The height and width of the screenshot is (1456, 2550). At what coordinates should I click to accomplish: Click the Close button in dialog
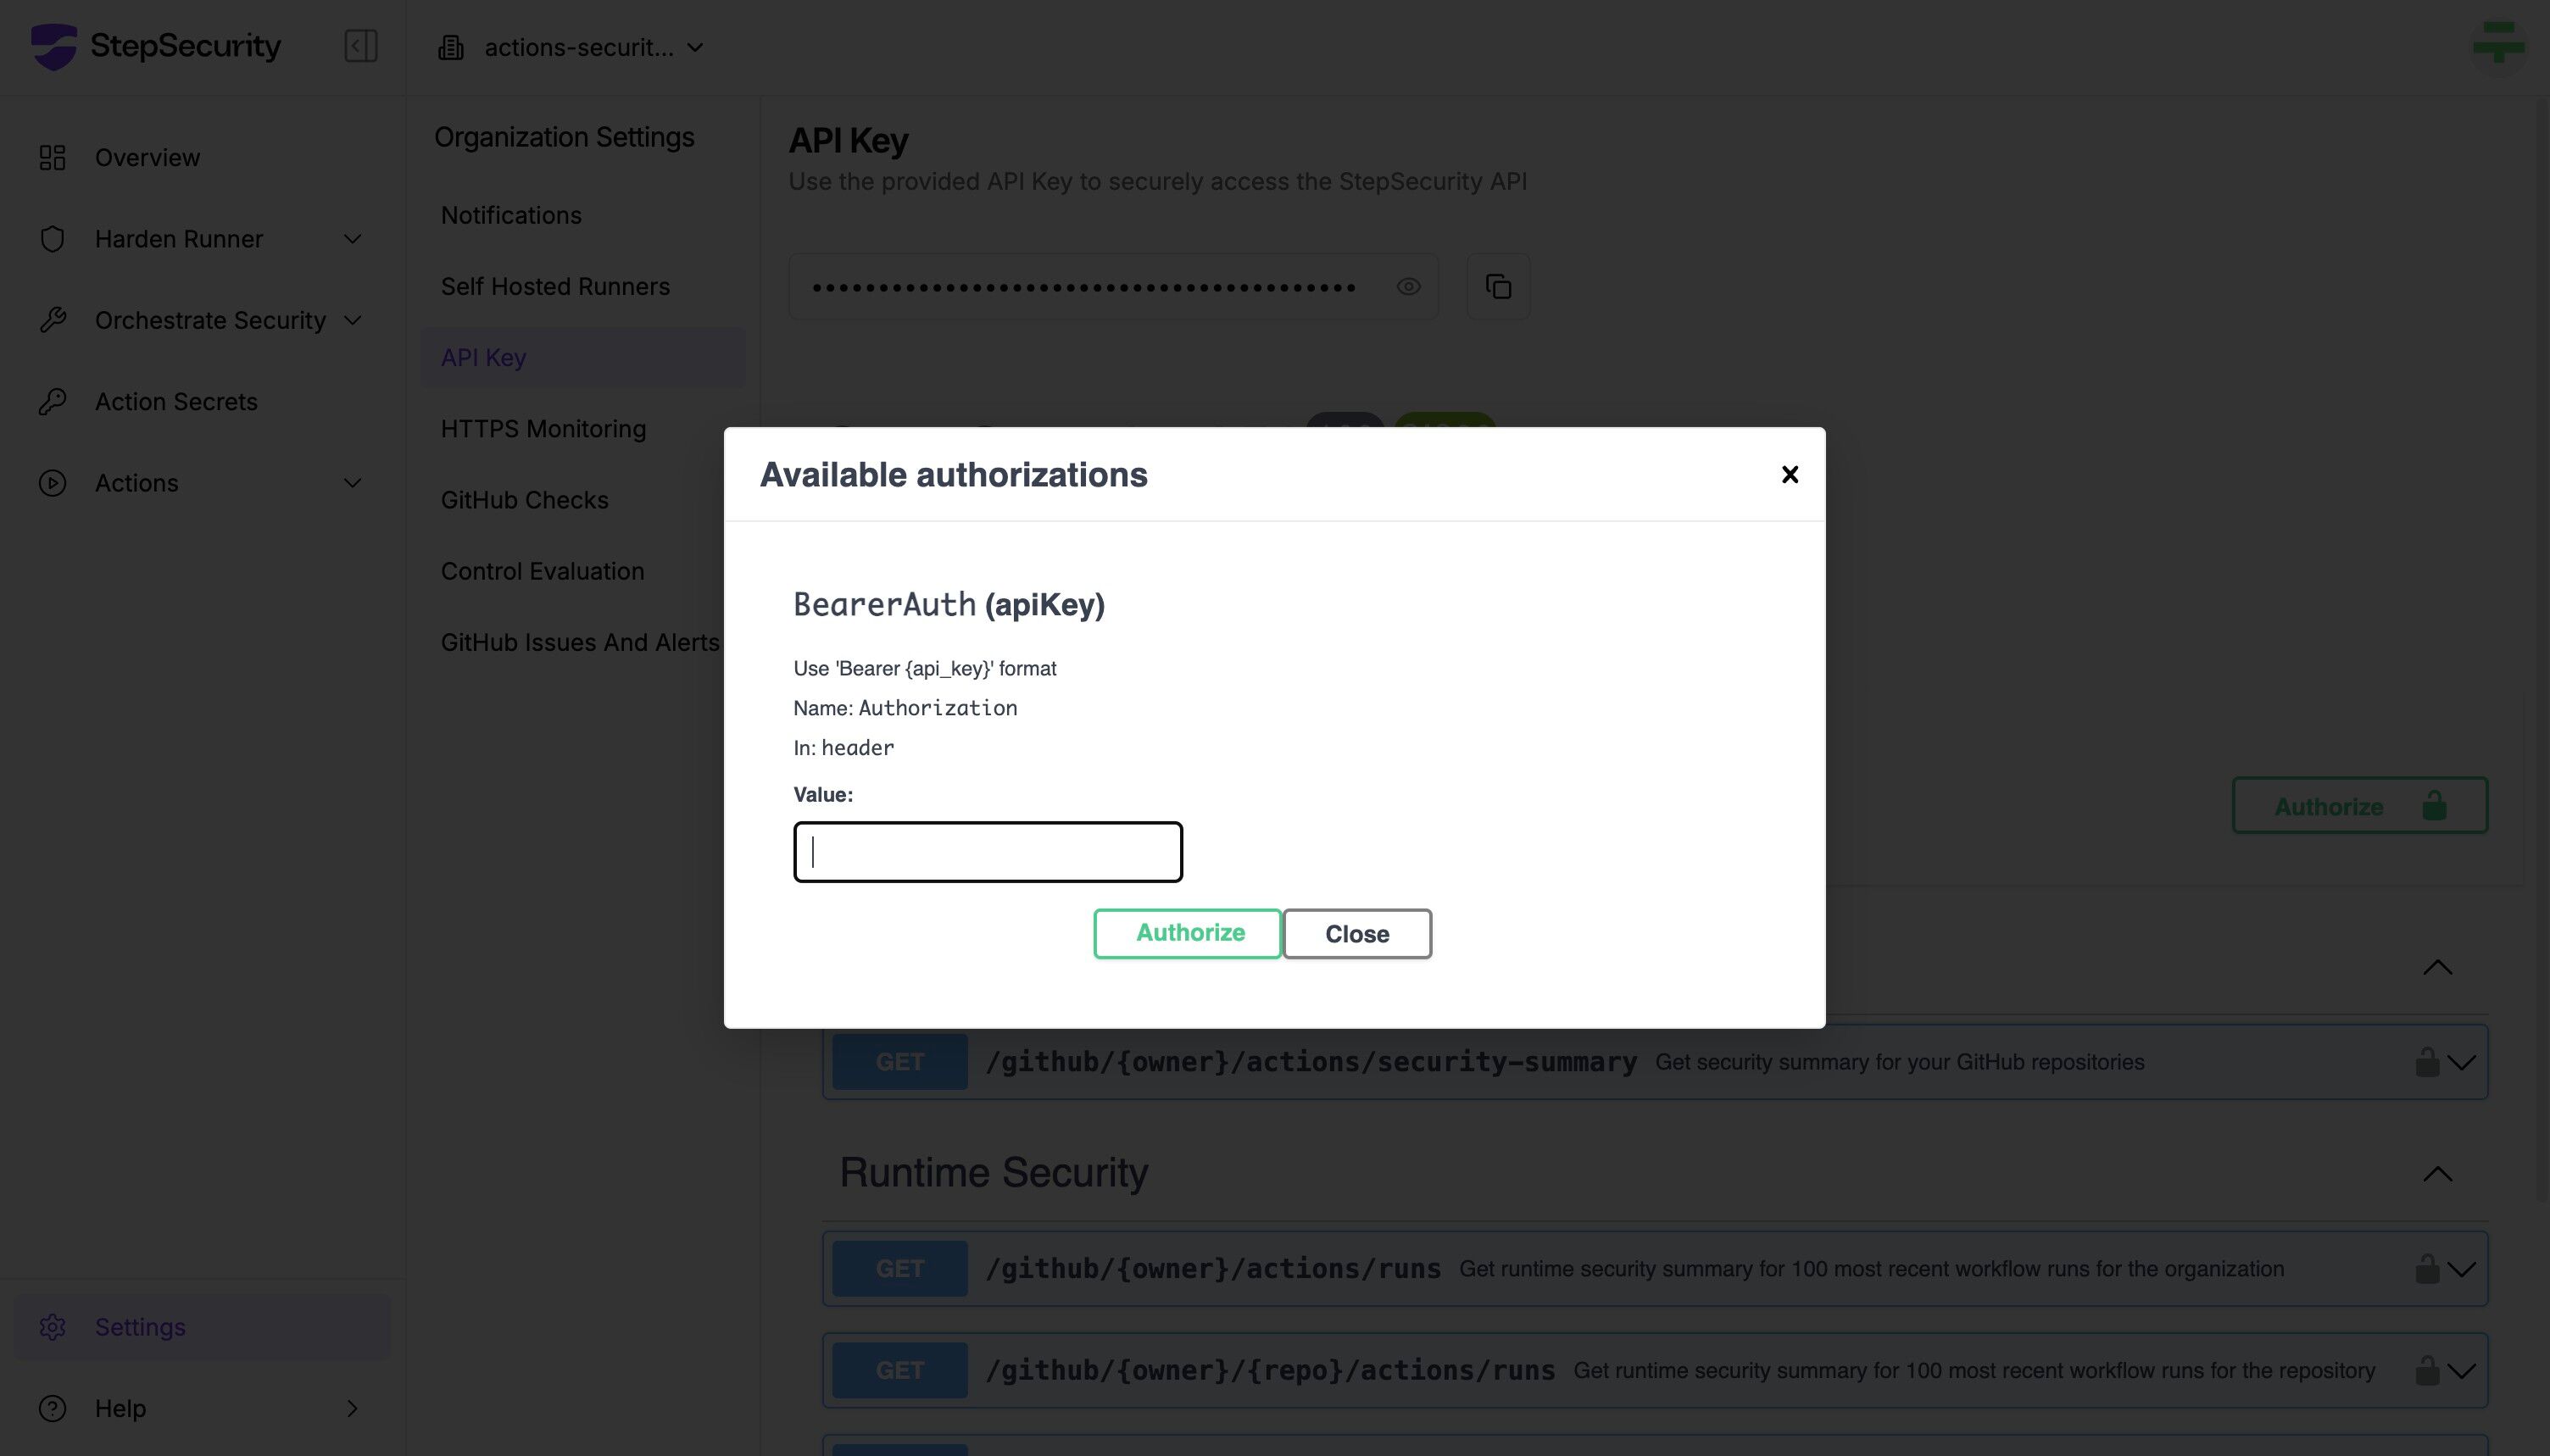point(1357,933)
